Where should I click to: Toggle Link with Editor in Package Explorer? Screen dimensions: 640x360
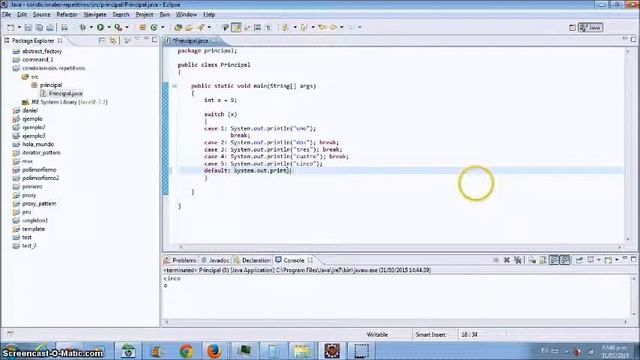pos(113,40)
